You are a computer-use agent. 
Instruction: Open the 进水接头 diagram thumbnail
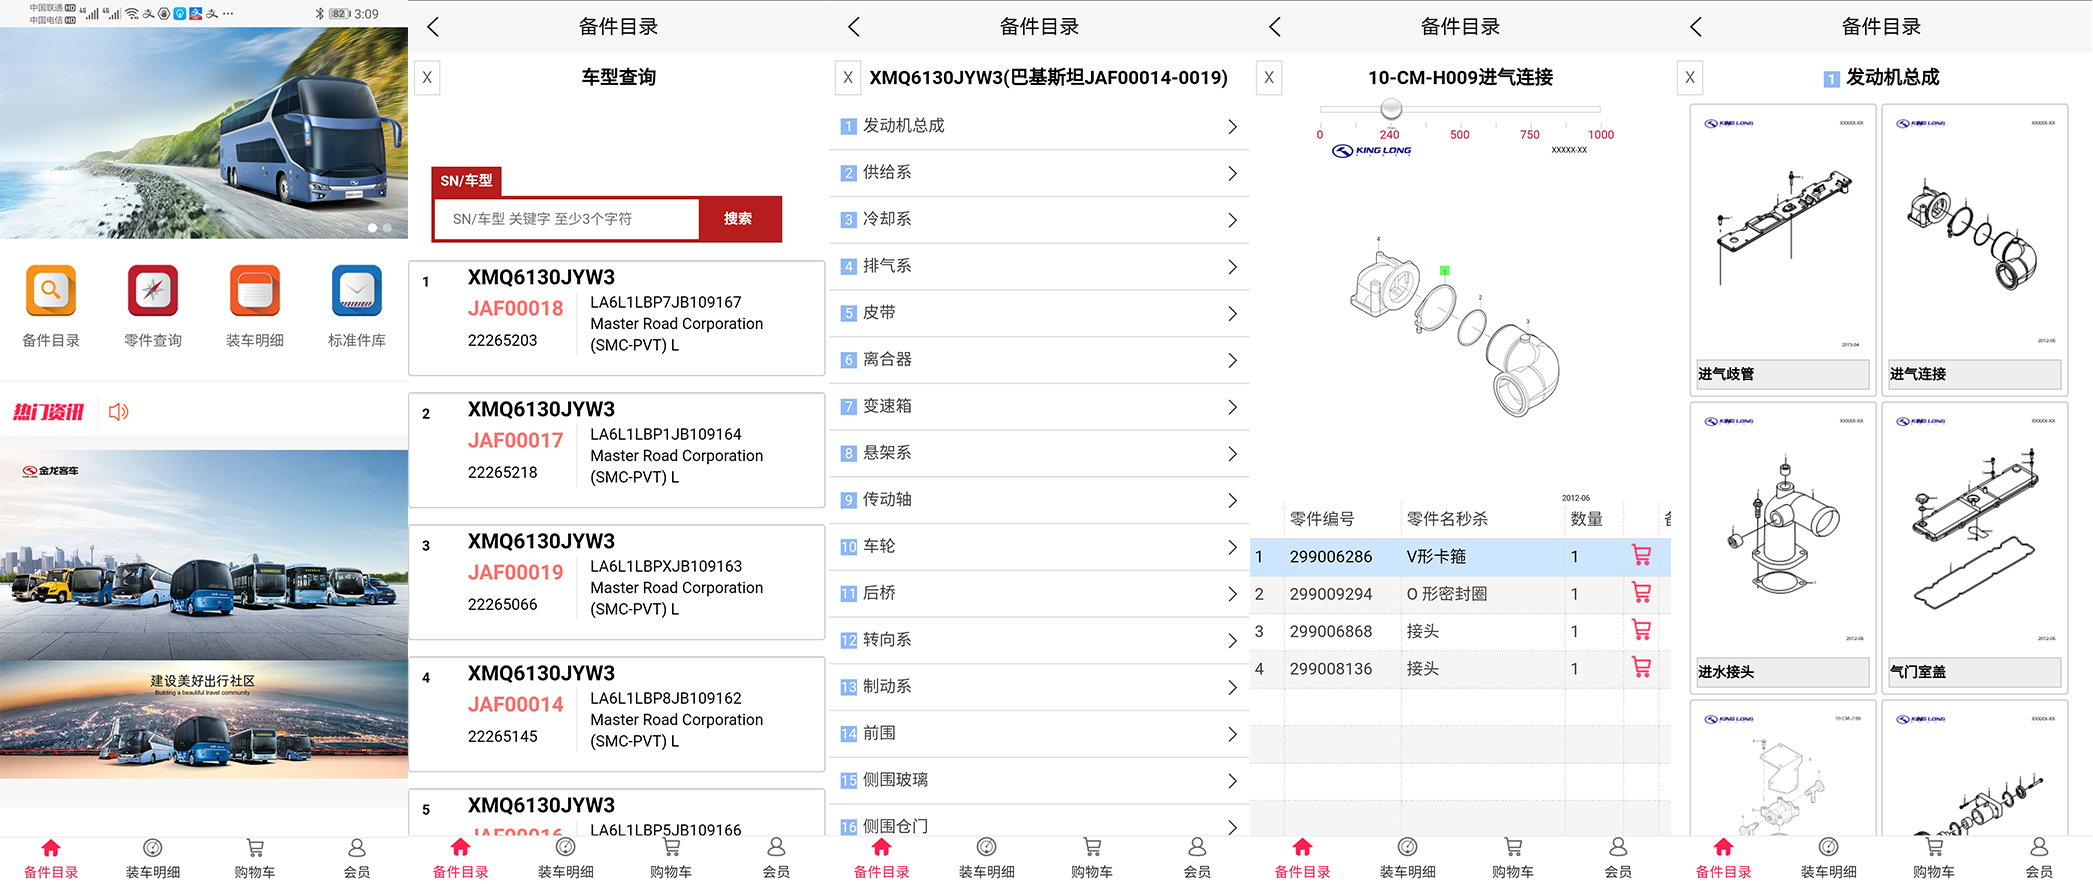[1783, 547]
